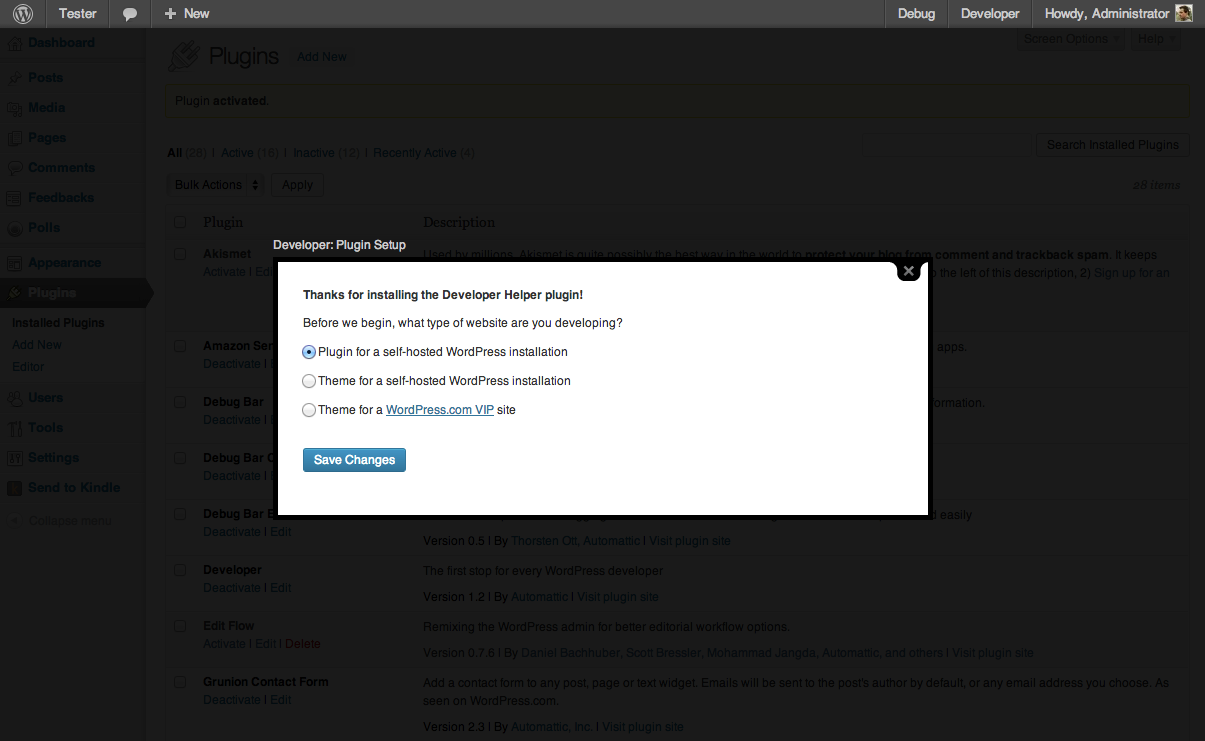The image size is (1205, 741).
Task: Select Plugin for self-hosted WordPress radio option
Action: pos(309,352)
